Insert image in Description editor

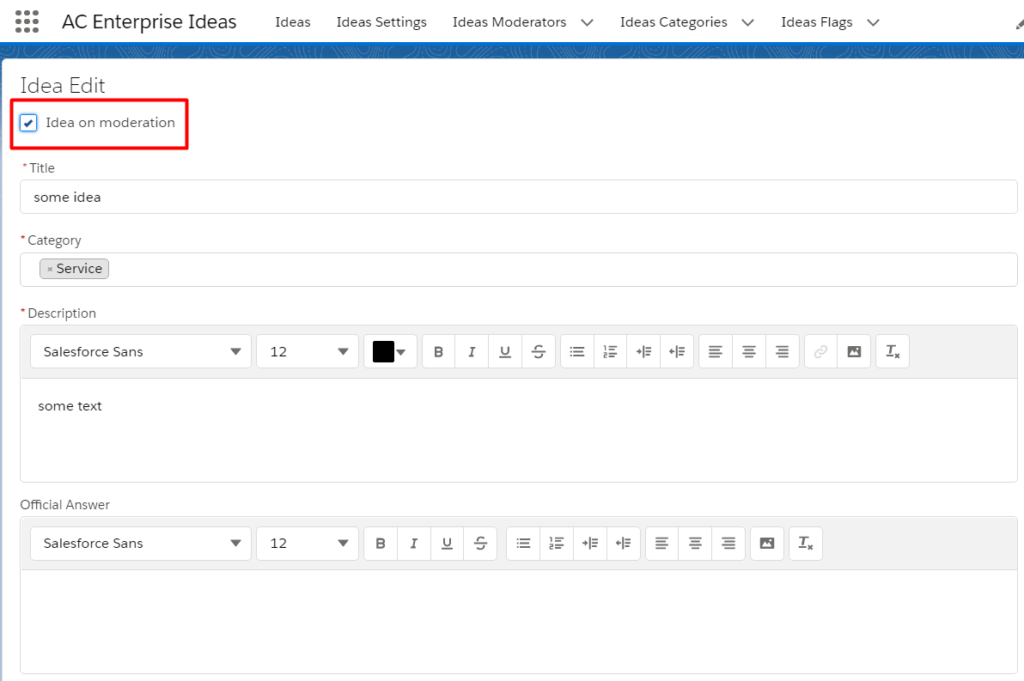tap(854, 351)
